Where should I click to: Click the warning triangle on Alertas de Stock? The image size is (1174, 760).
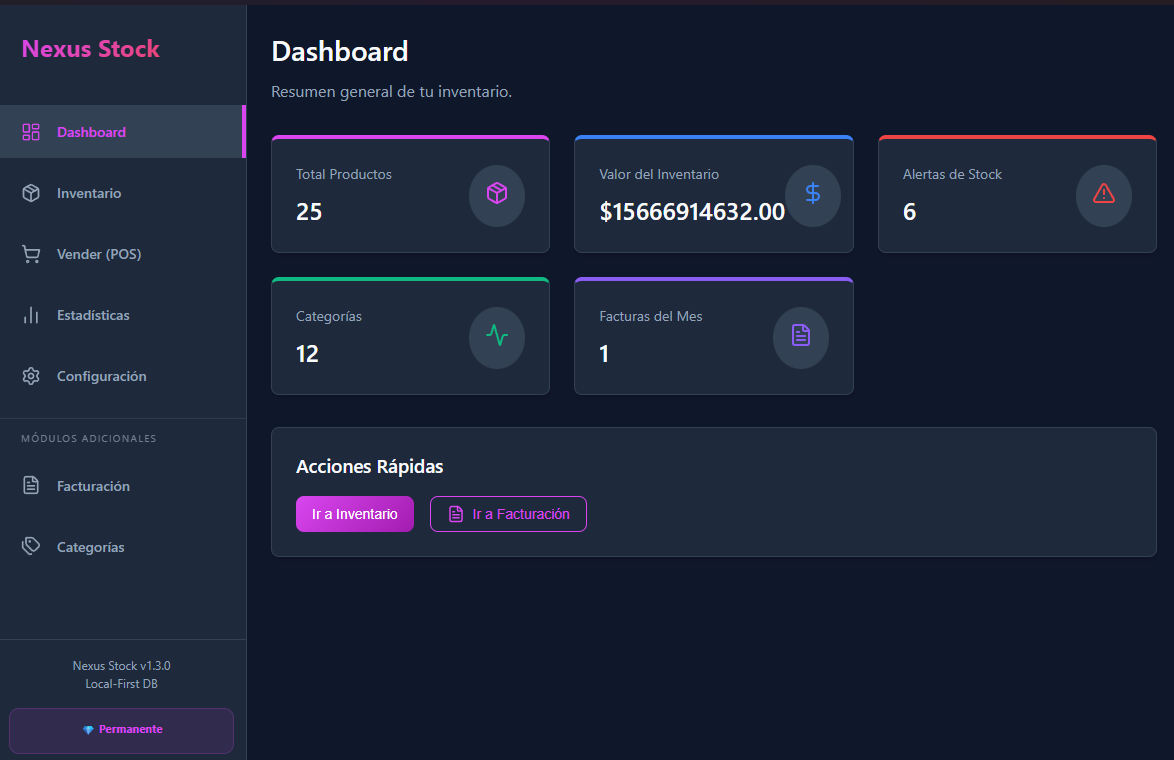pyautogui.click(x=1104, y=194)
